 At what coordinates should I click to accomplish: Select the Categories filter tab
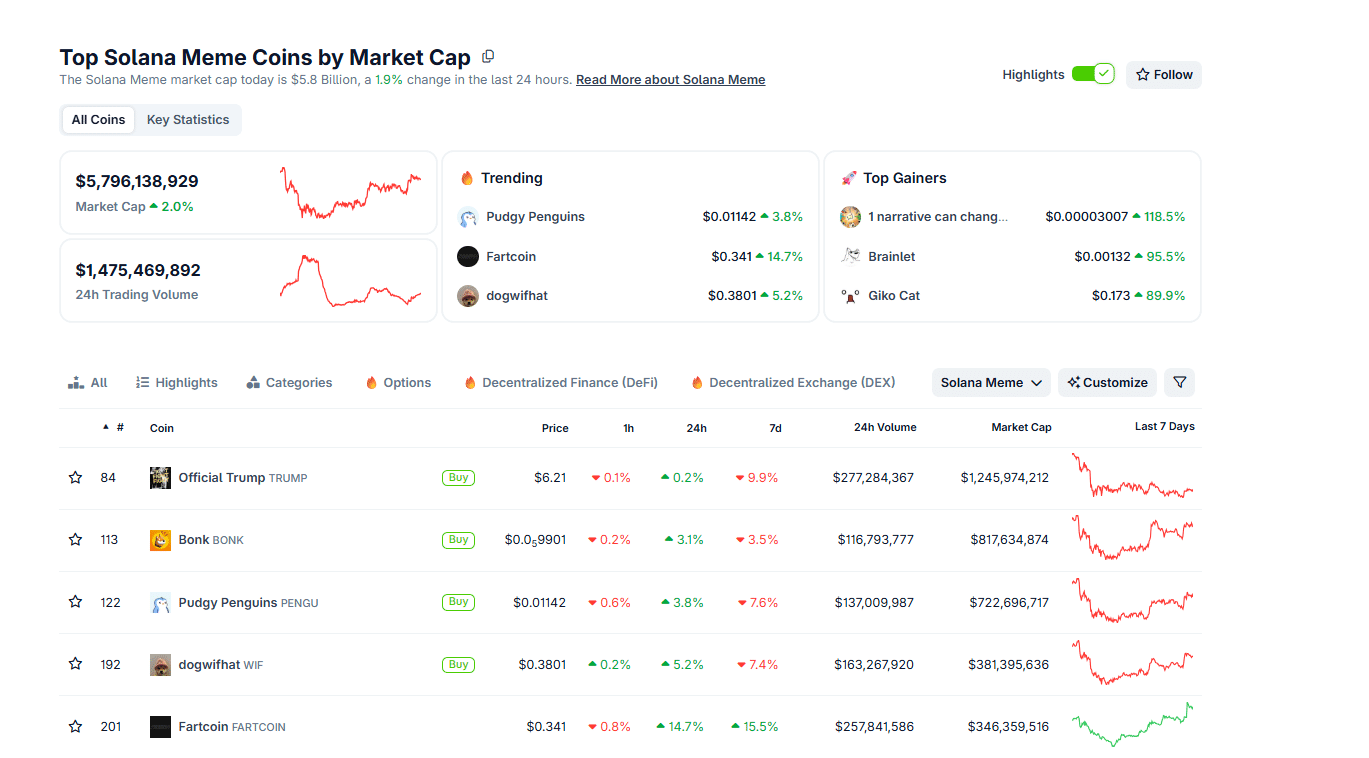[x=289, y=382]
